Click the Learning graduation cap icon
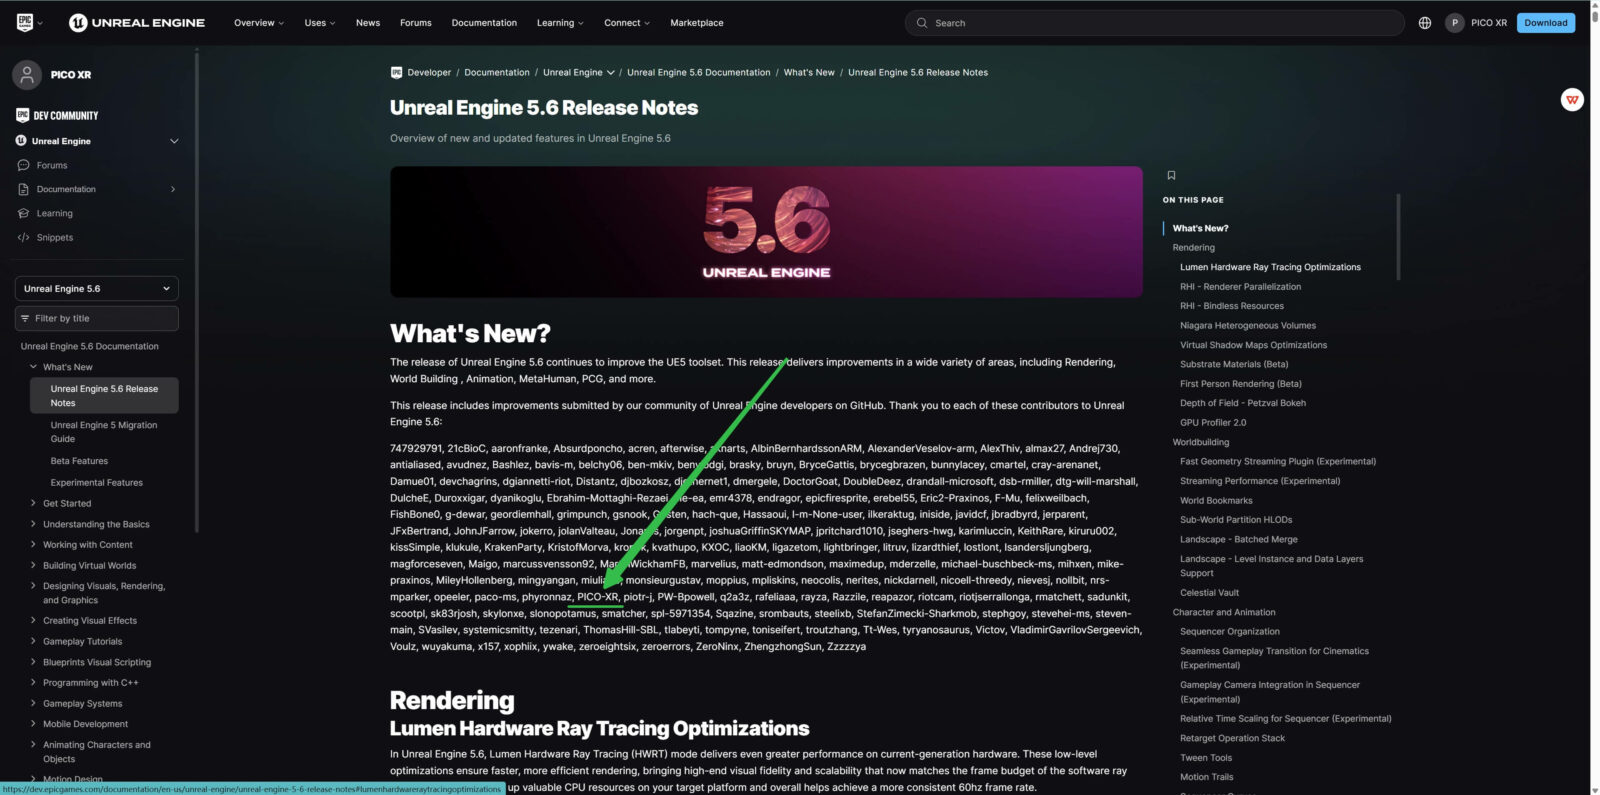The width and height of the screenshot is (1600, 795). pos(24,214)
